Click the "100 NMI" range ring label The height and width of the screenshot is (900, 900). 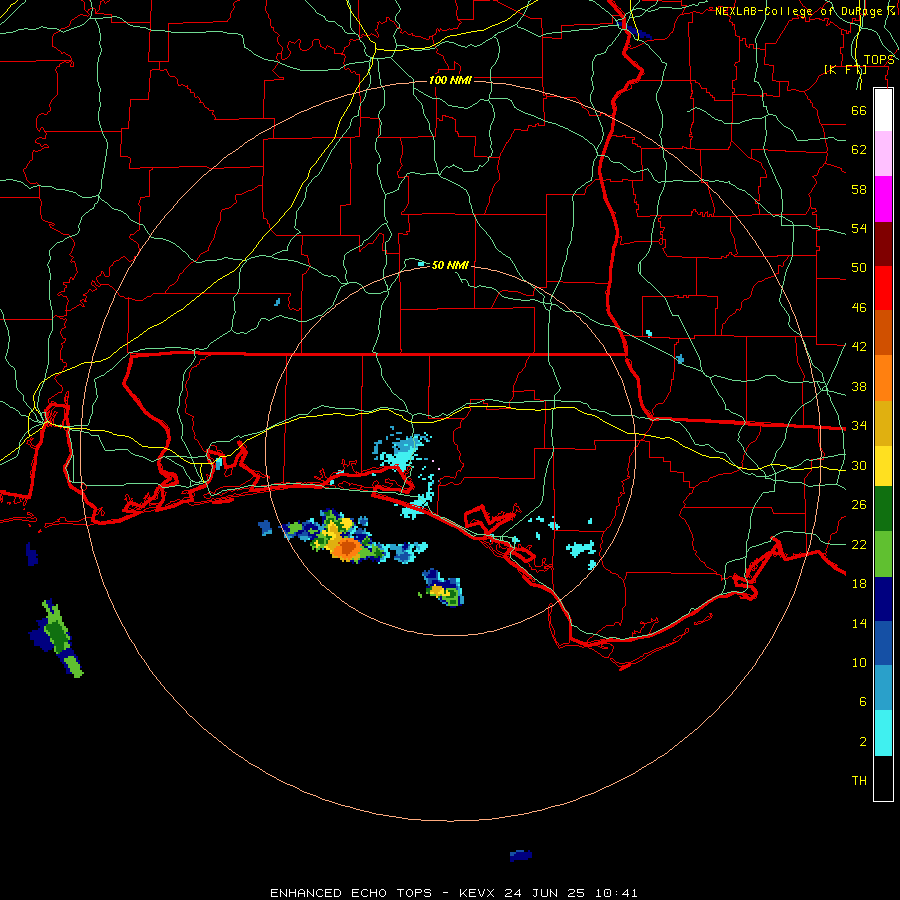(450, 80)
